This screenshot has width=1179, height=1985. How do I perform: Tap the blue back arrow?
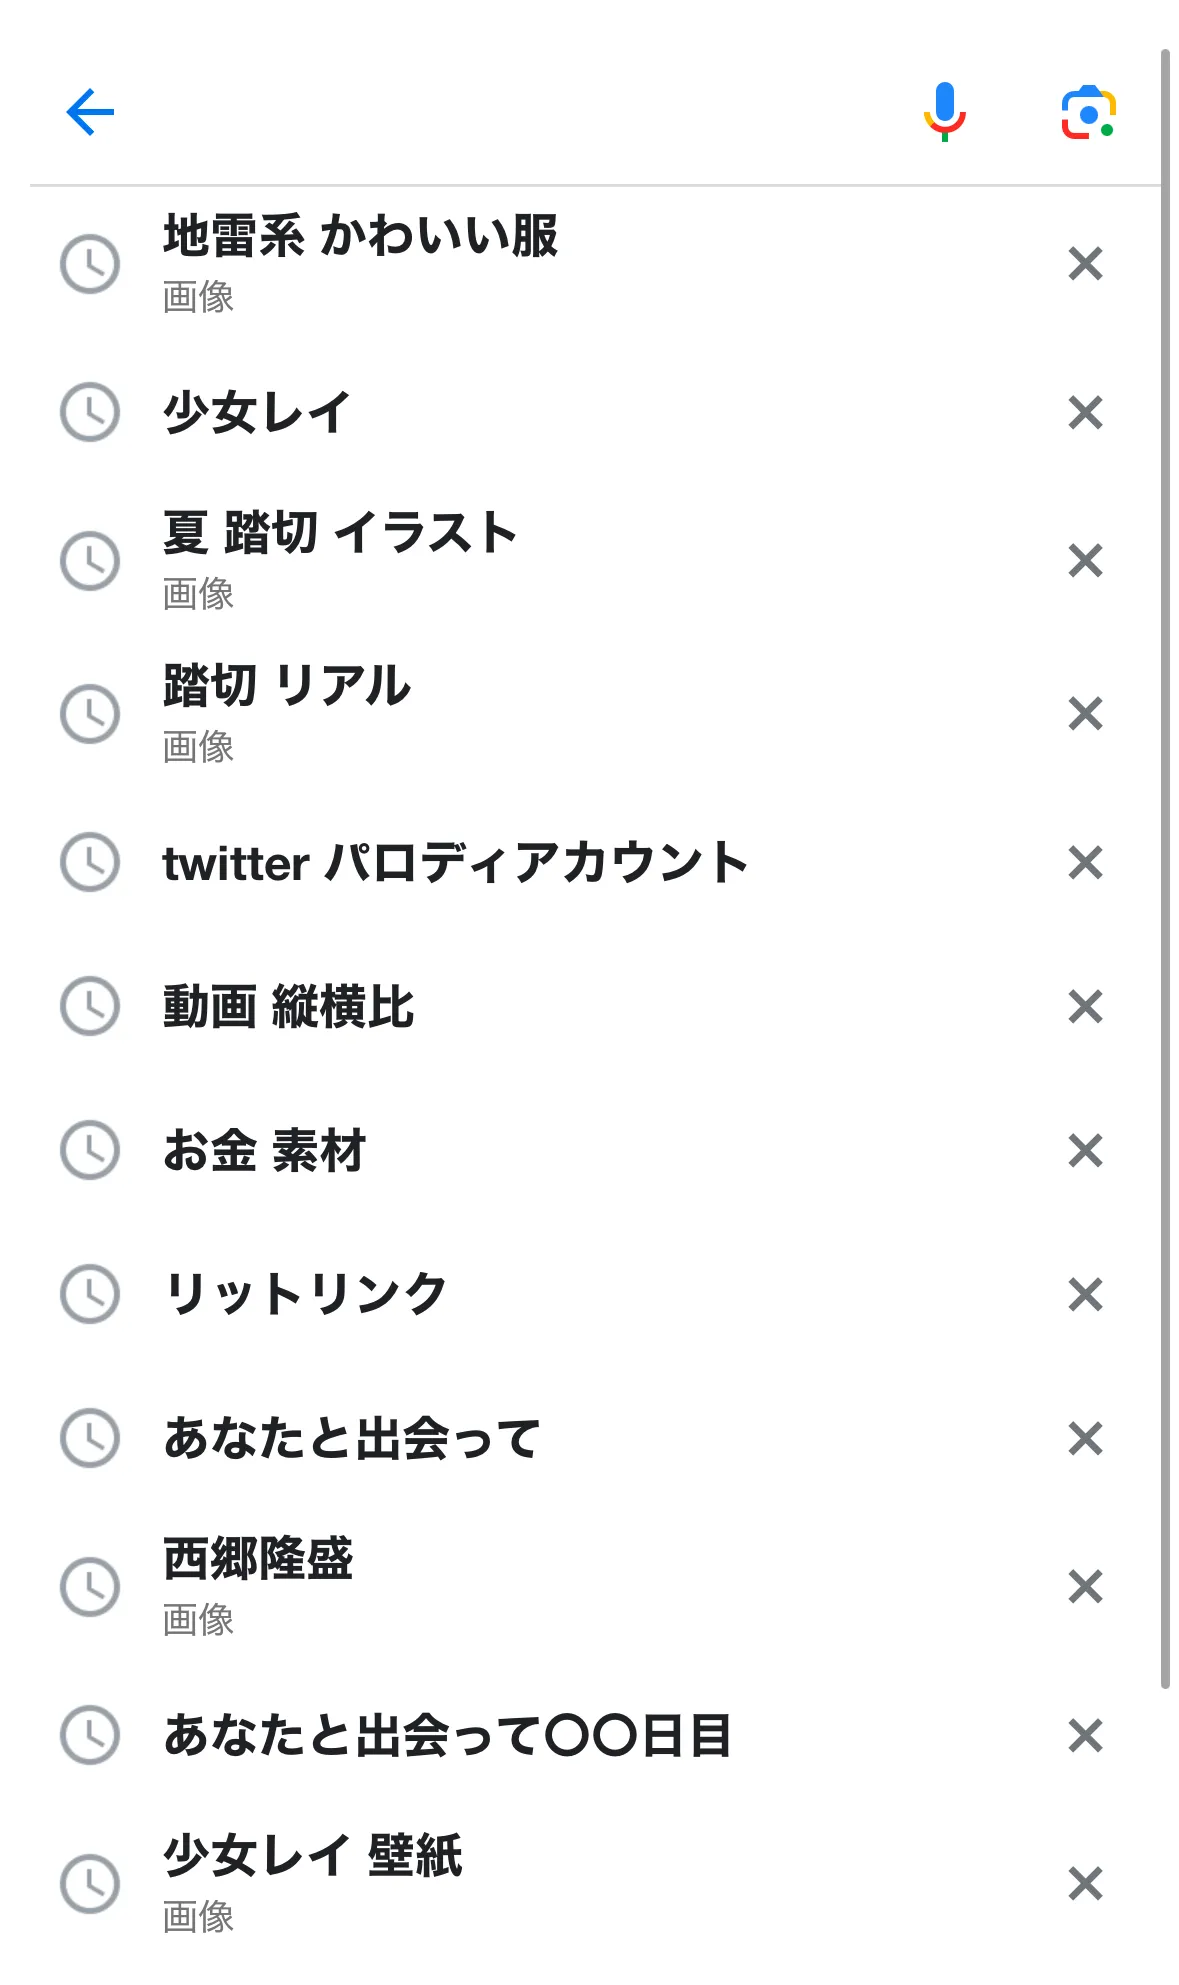pyautogui.click(x=90, y=111)
